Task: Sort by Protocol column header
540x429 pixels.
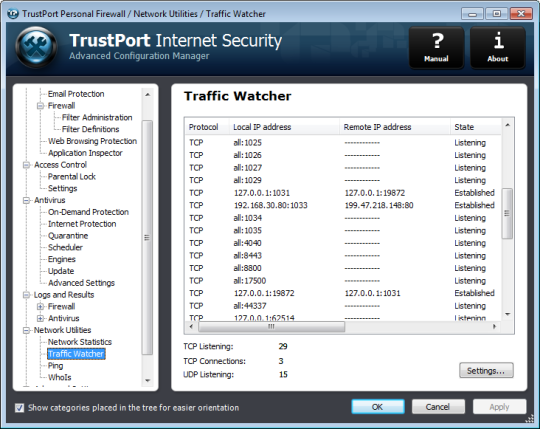Action: pyautogui.click(x=207, y=127)
